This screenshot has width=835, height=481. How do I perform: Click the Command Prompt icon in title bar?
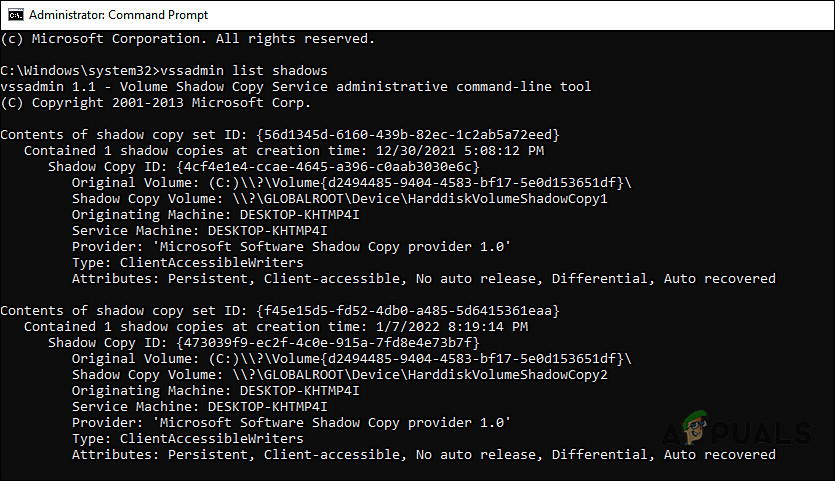tap(14, 15)
